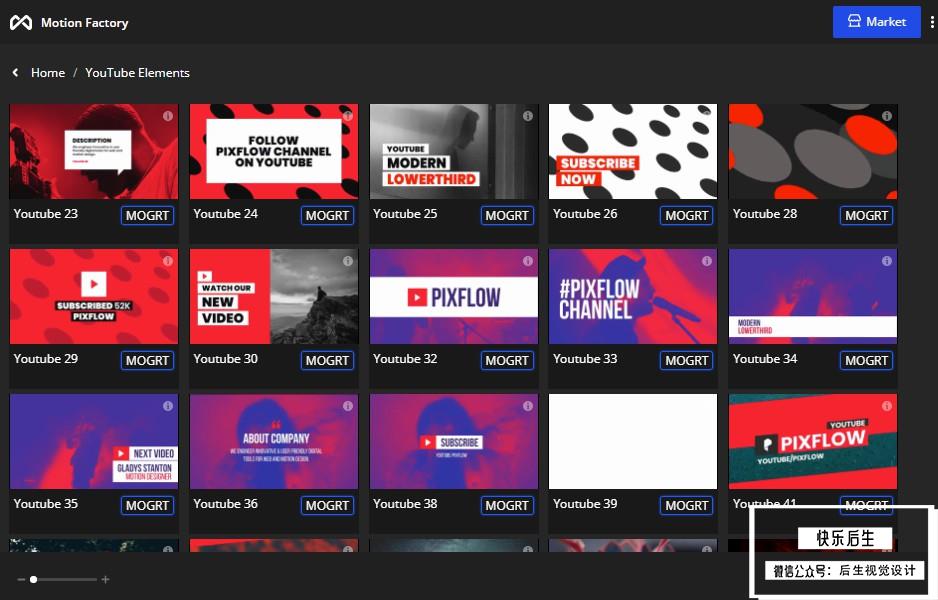938x600 pixels.
Task: Open info icon on Youtube 32
Action: point(528,261)
